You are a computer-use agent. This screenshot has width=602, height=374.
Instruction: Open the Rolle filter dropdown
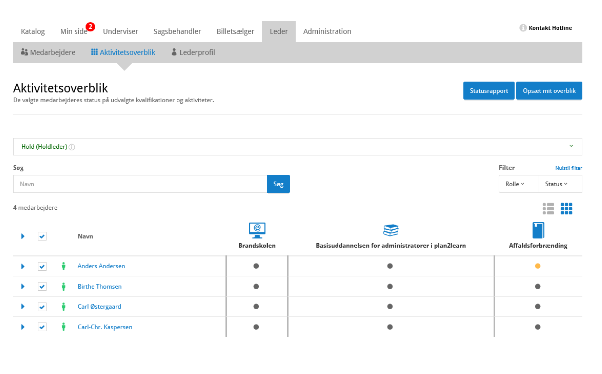point(515,184)
